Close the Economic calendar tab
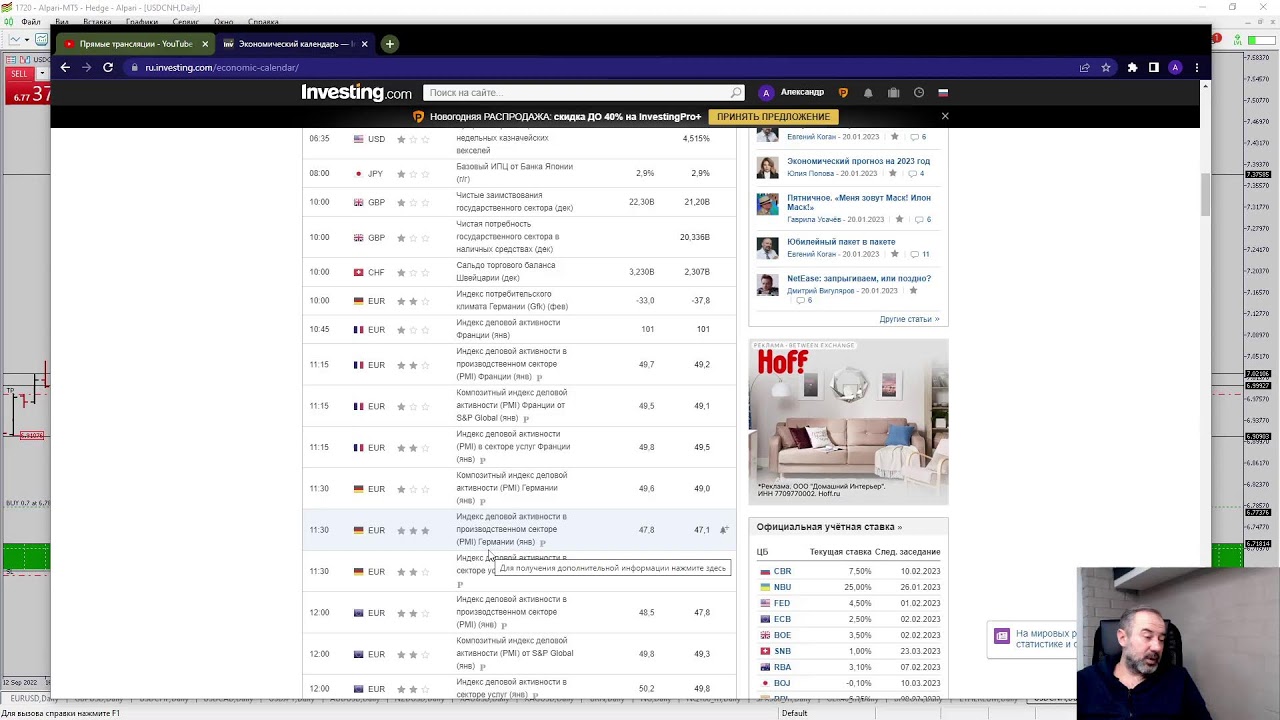This screenshot has height=720, width=1280. coord(364,44)
